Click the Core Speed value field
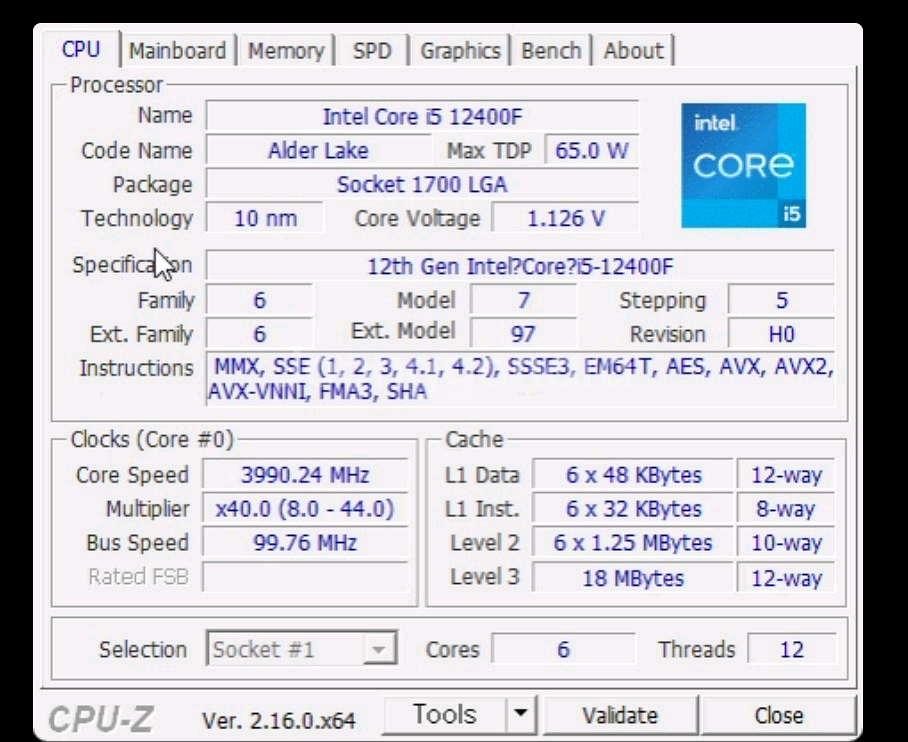This screenshot has width=908, height=742. click(x=305, y=475)
